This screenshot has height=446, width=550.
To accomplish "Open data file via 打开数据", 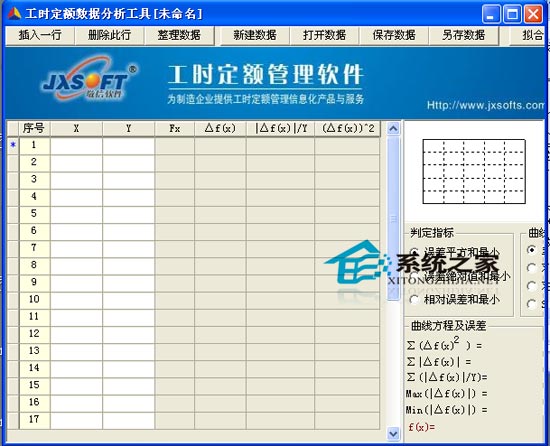I will pos(324,35).
